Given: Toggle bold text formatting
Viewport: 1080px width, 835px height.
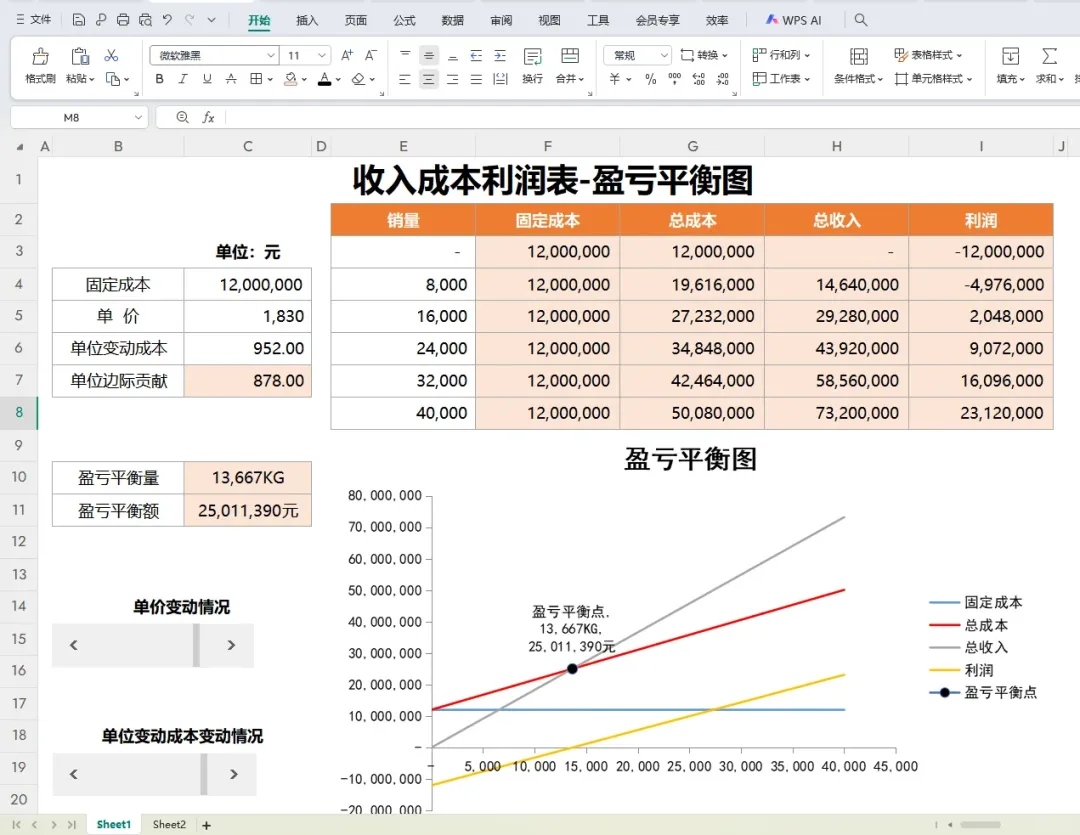Looking at the screenshot, I should [x=159, y=79].
